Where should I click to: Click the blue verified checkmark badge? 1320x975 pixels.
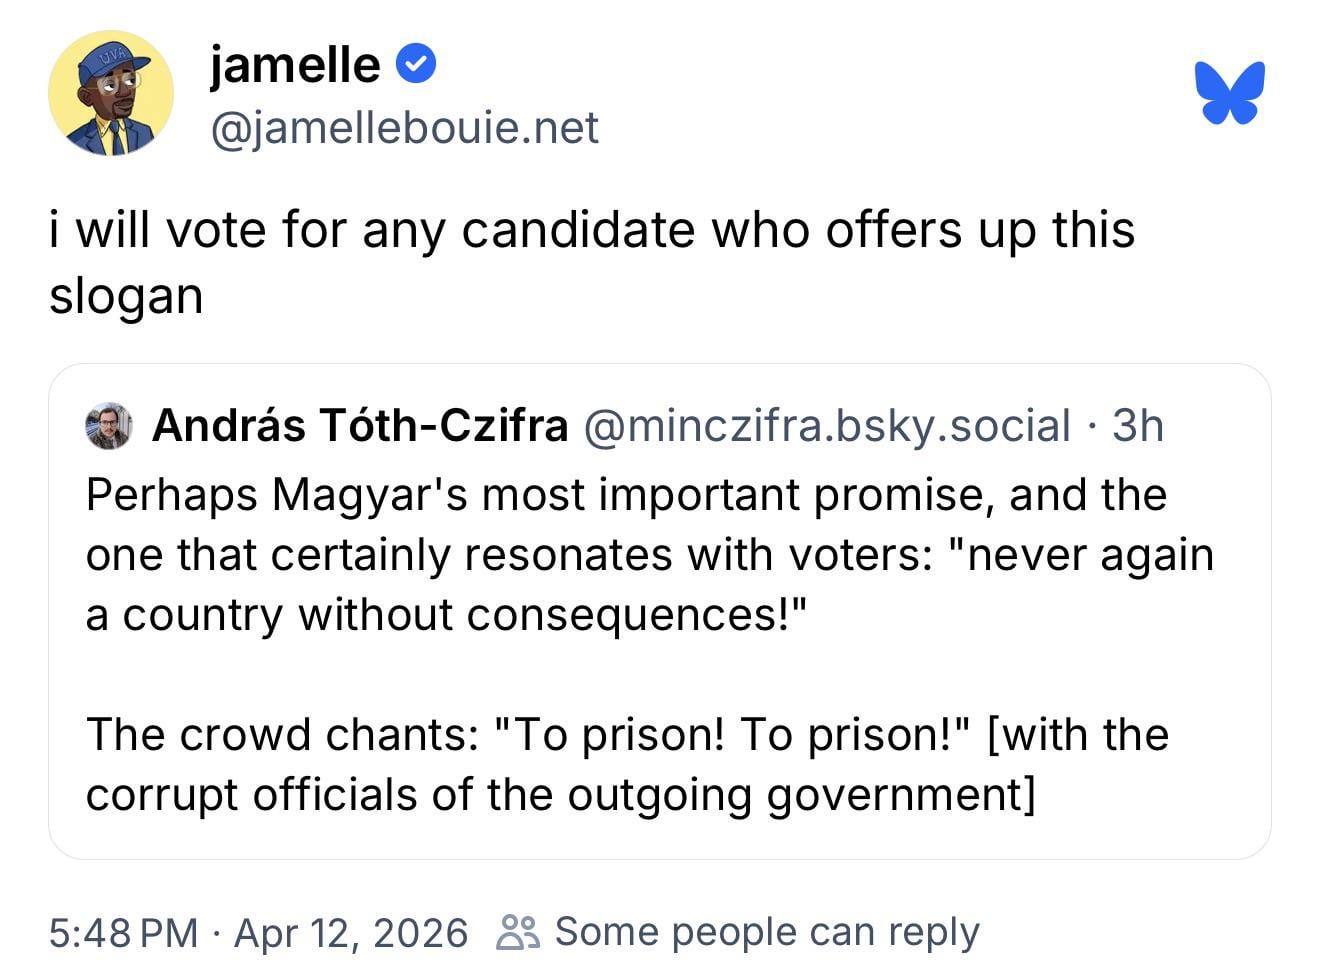[x=416, y=65]
